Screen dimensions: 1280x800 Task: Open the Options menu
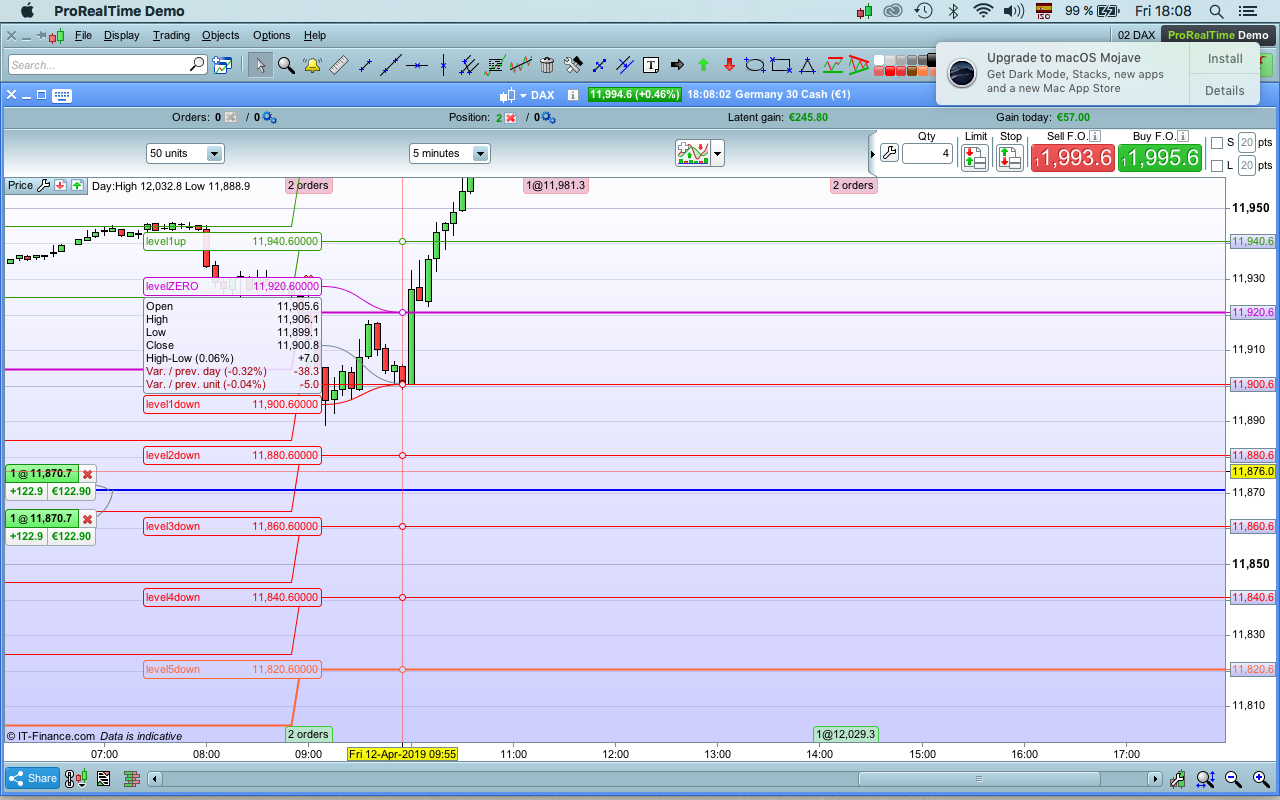pos(271,35)
